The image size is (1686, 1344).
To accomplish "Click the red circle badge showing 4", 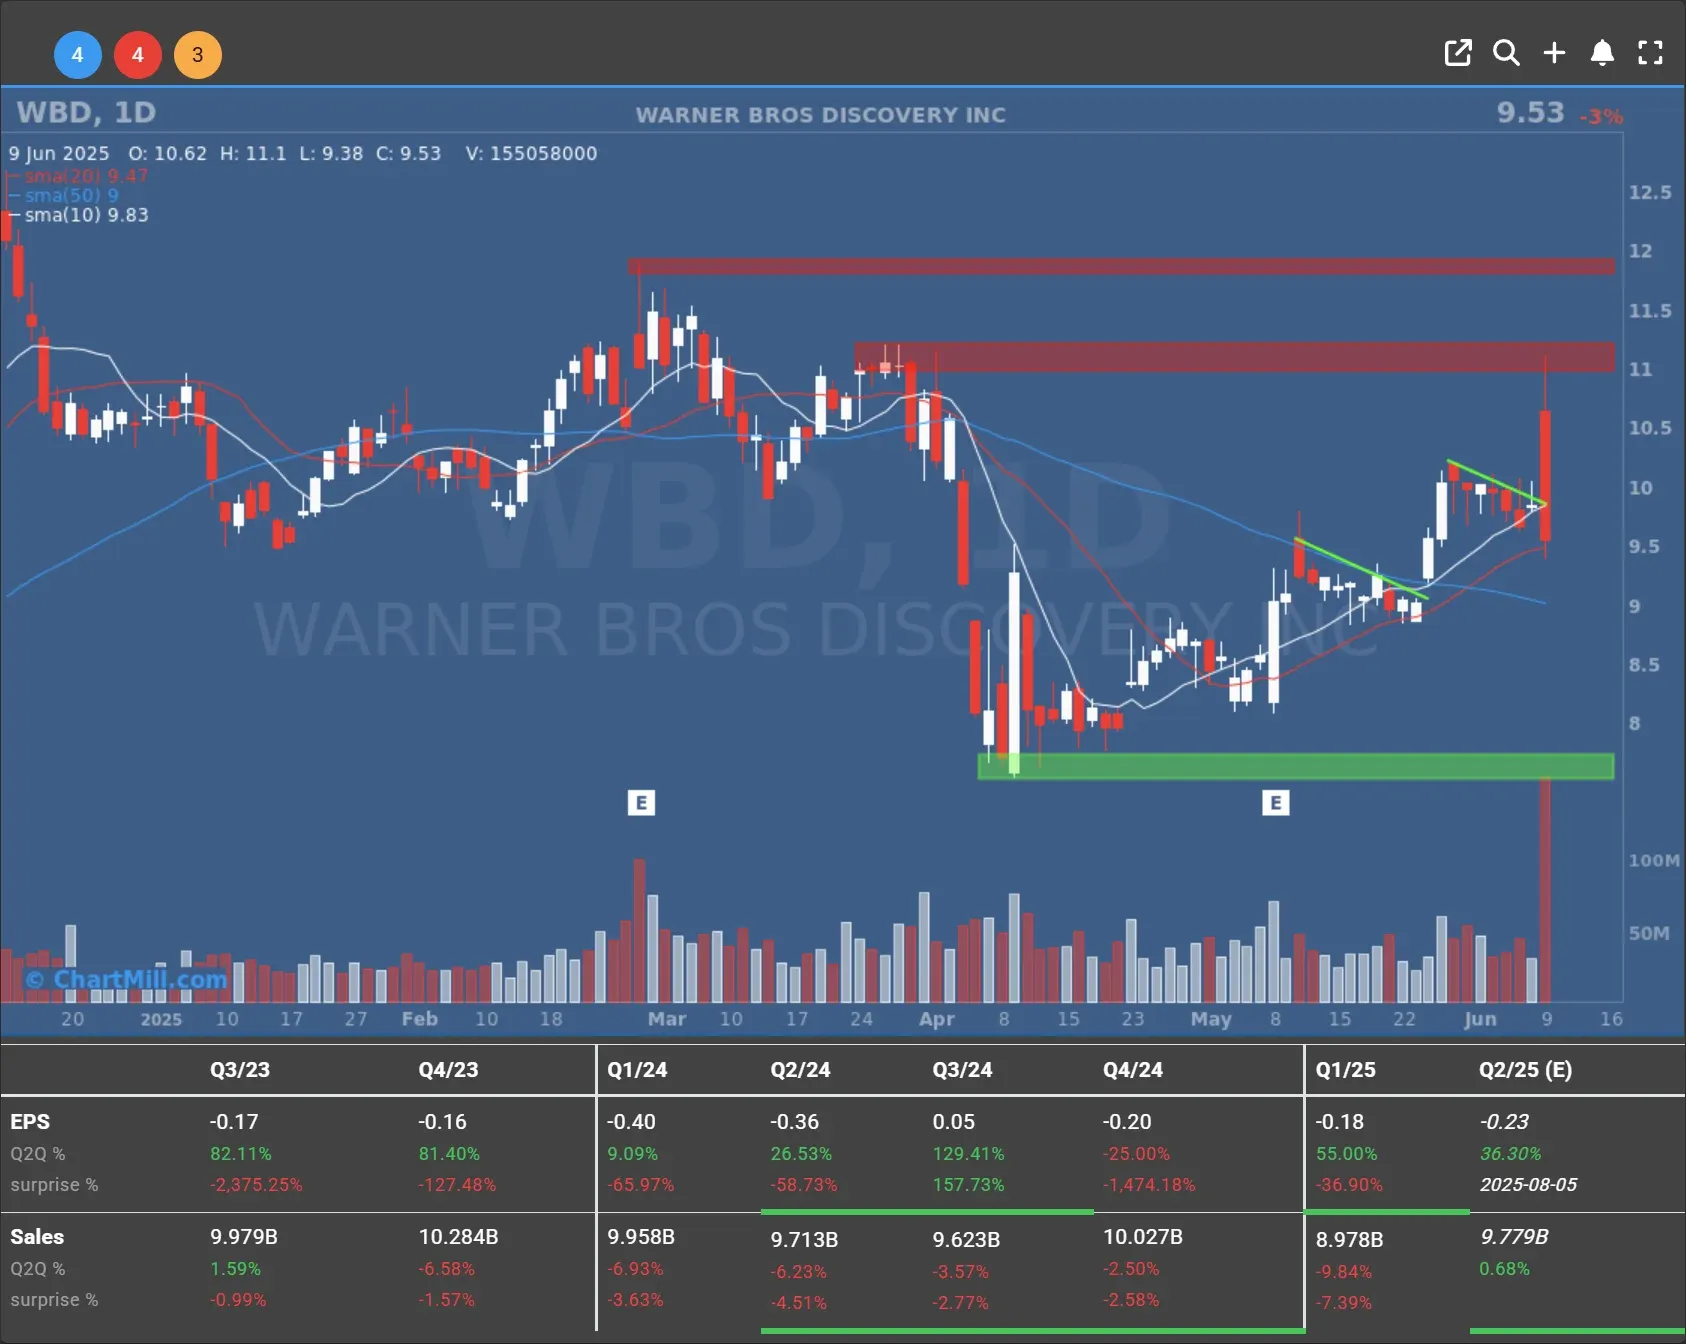I will 138,55.
